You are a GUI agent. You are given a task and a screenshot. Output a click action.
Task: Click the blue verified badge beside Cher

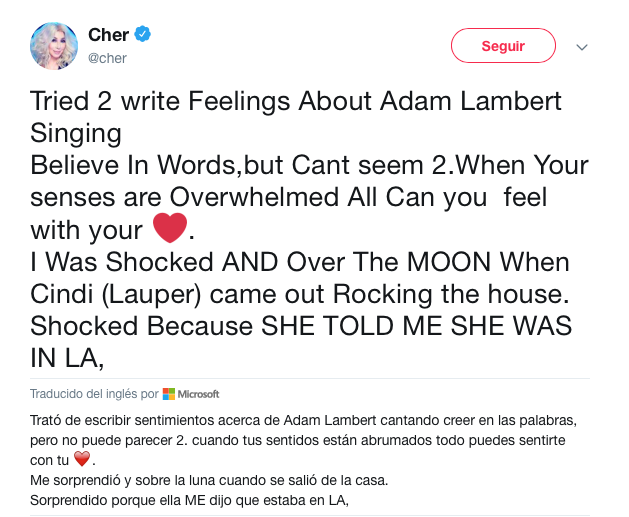point(142,34)
